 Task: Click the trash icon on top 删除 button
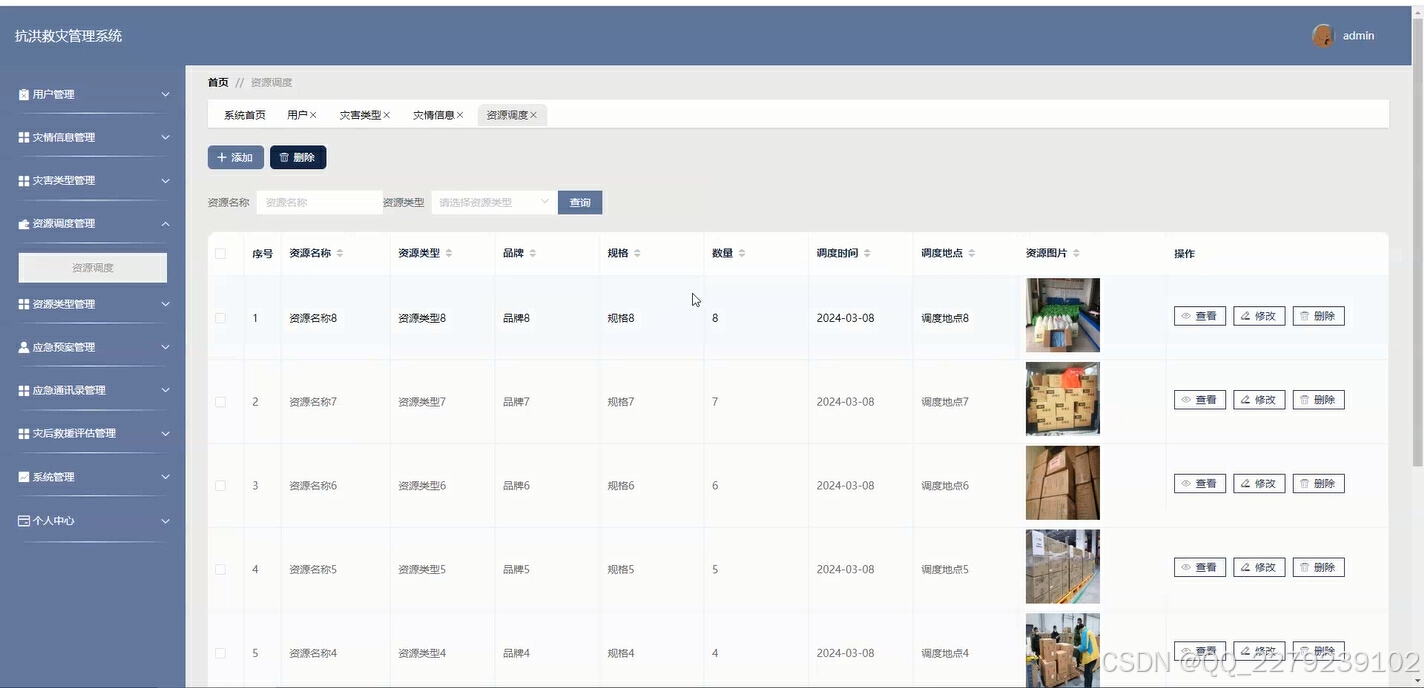285,157
